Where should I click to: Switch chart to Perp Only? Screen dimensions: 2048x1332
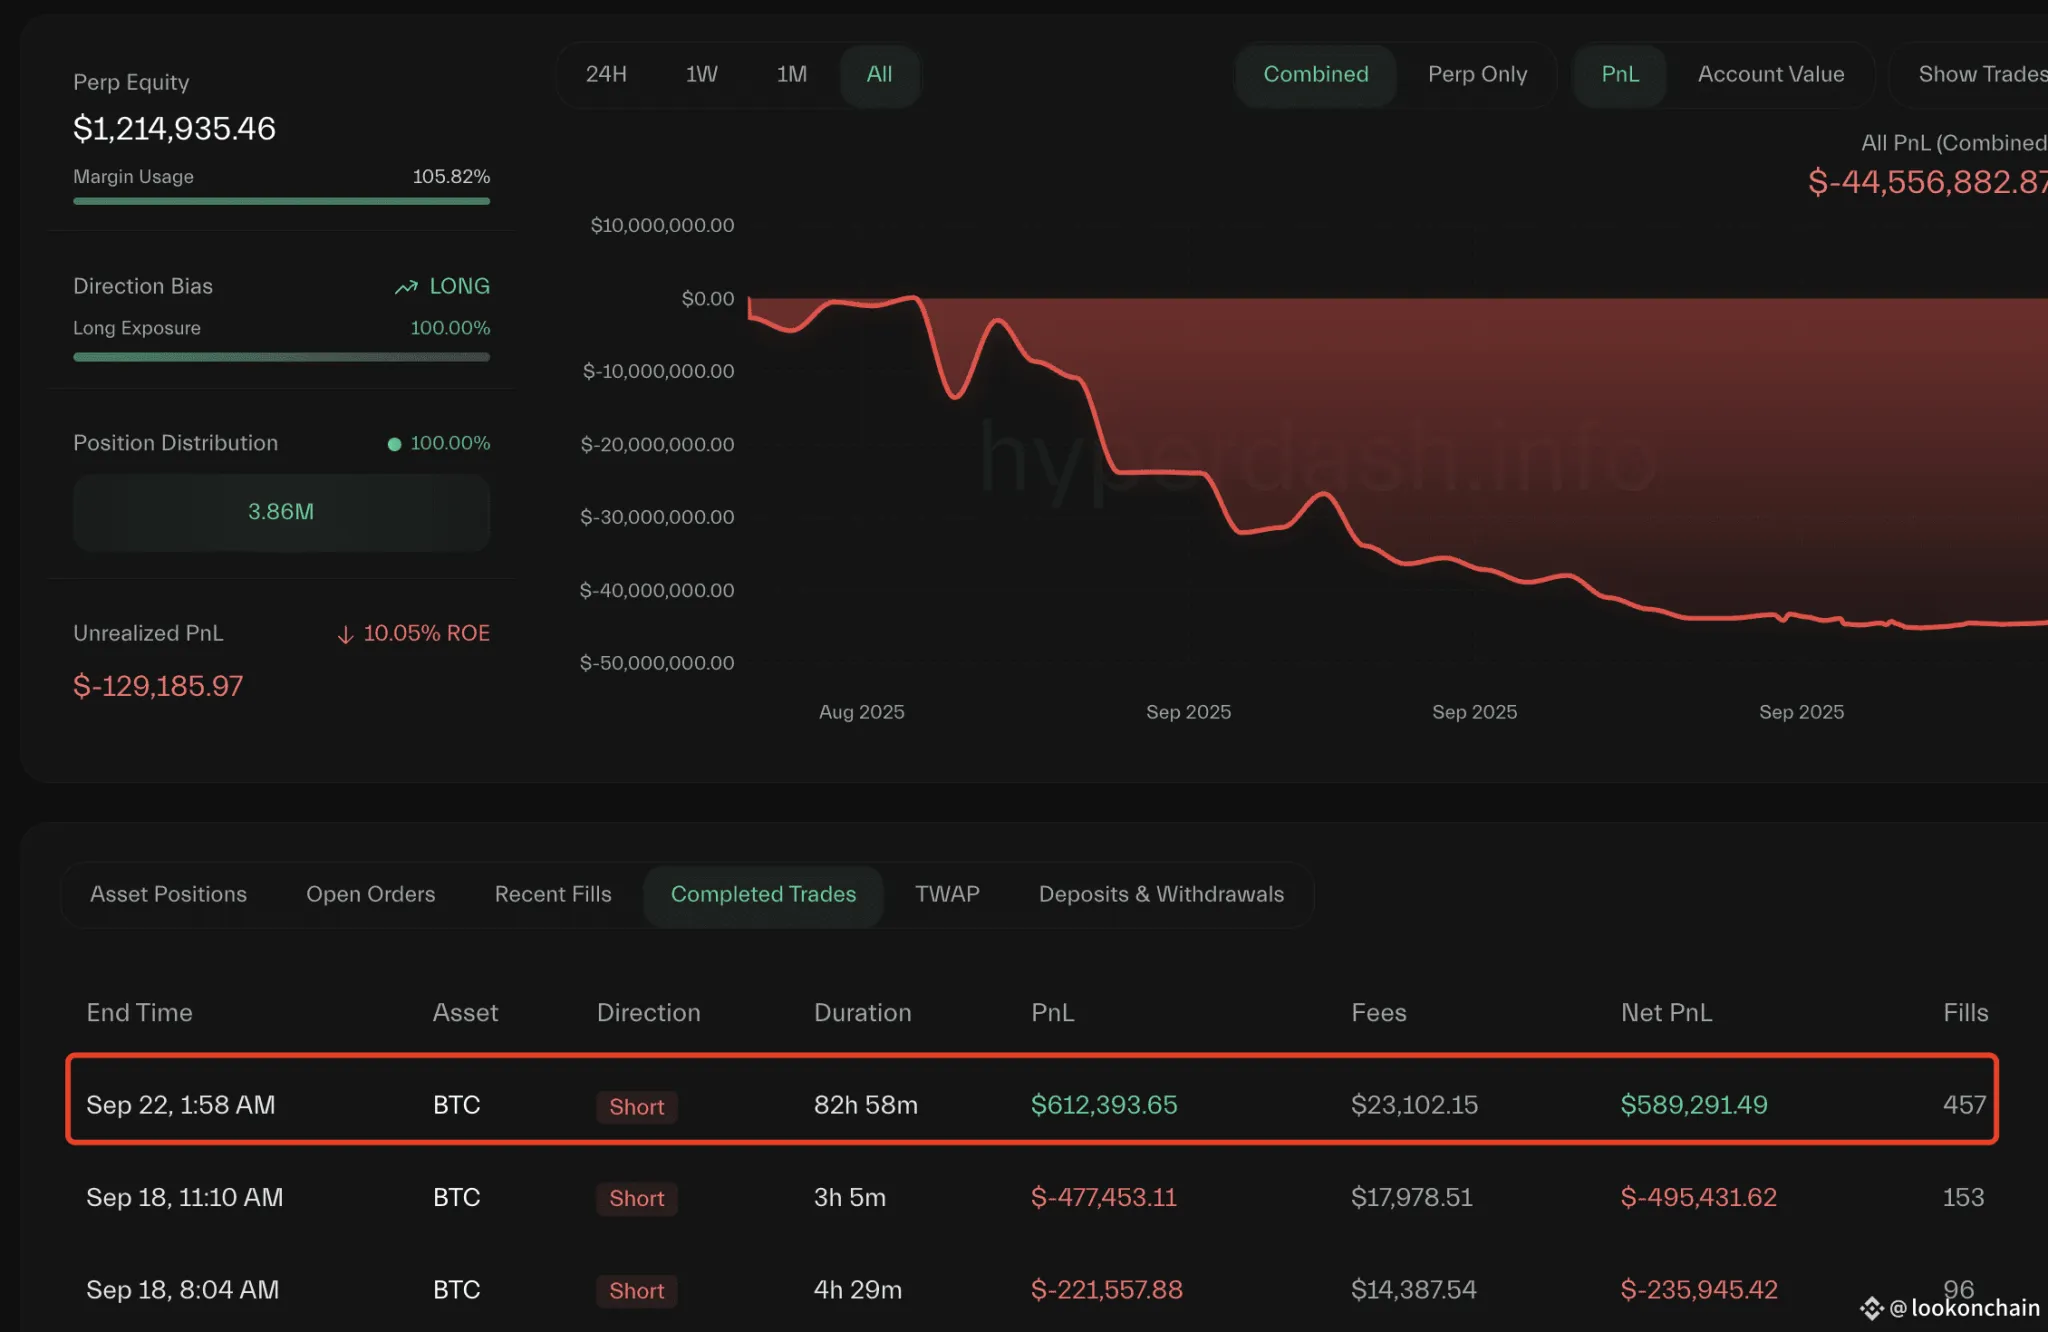click(x=1476, y=75)
